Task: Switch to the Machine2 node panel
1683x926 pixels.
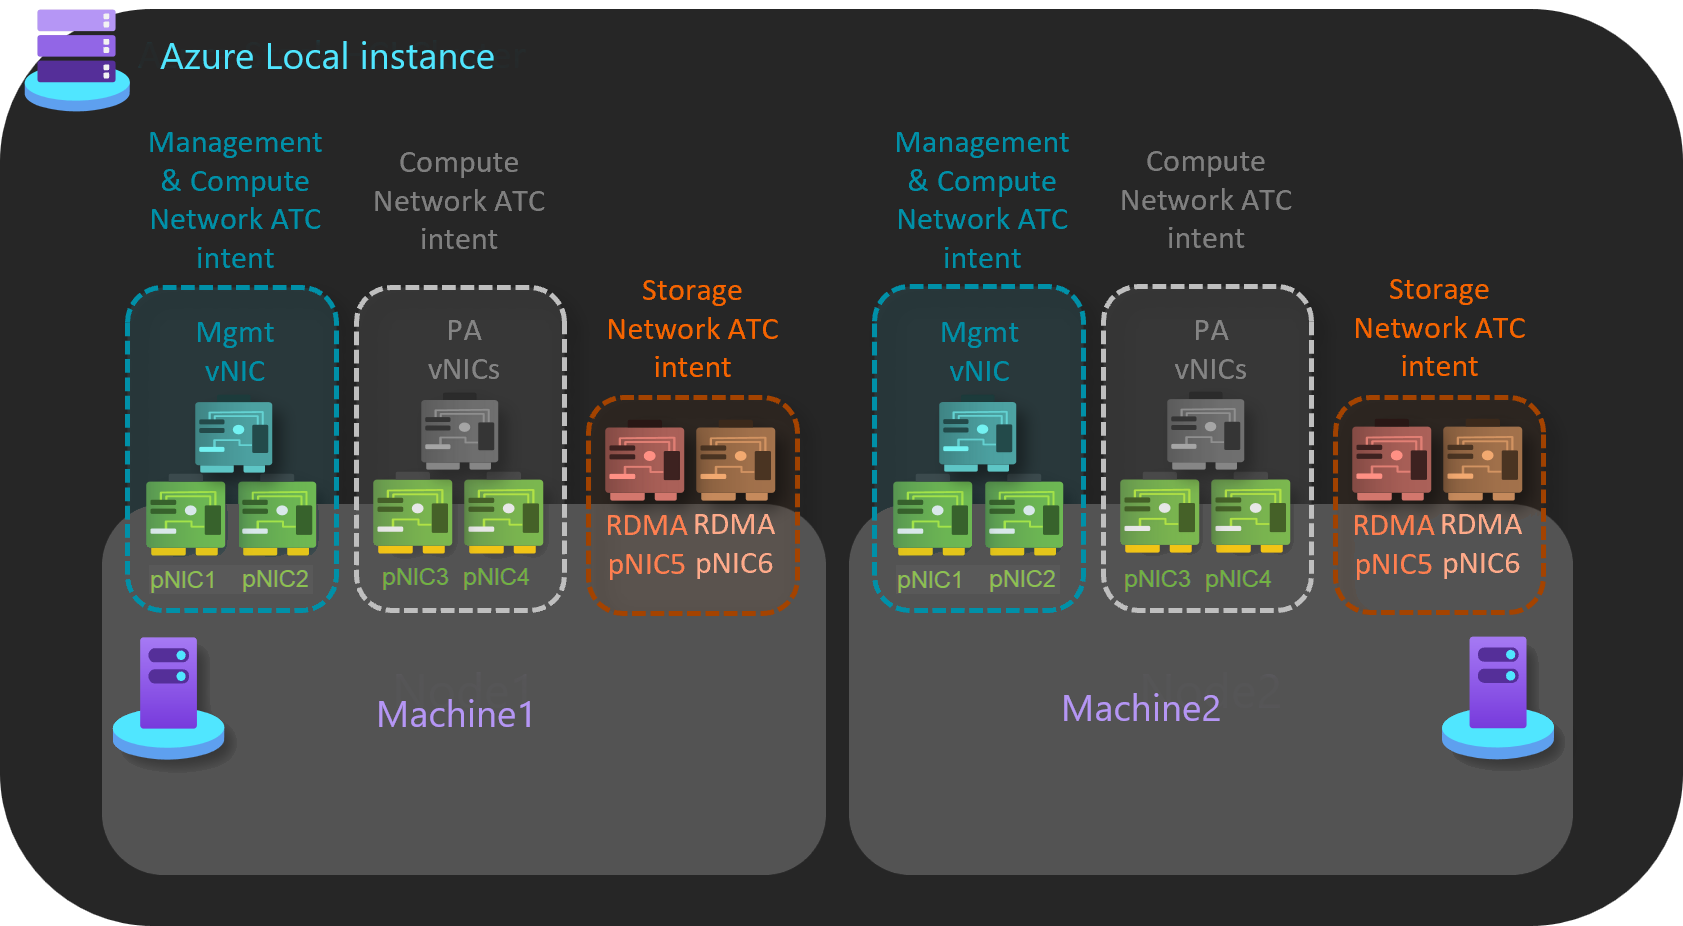Action: coord(1141,708)
